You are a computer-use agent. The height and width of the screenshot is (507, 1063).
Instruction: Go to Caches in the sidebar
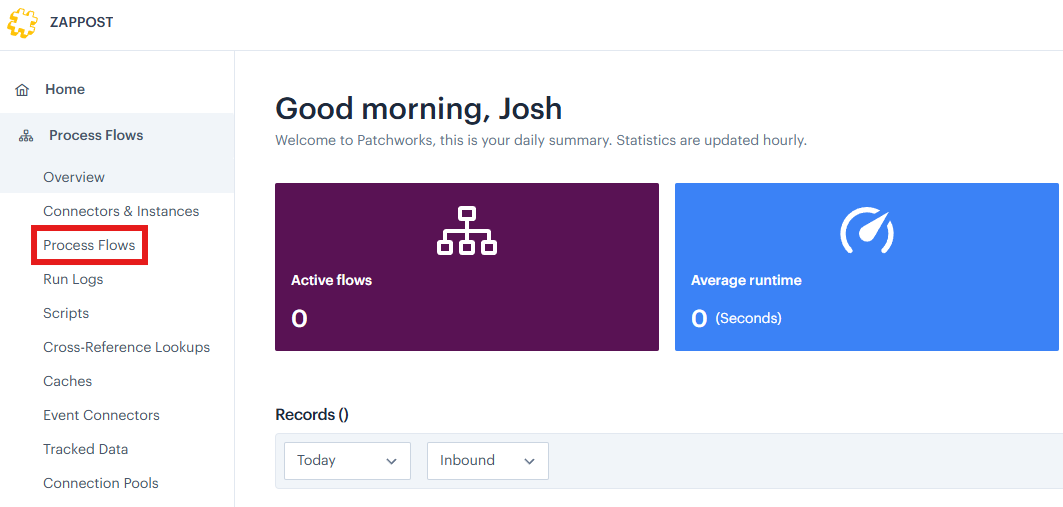[67, 381]
